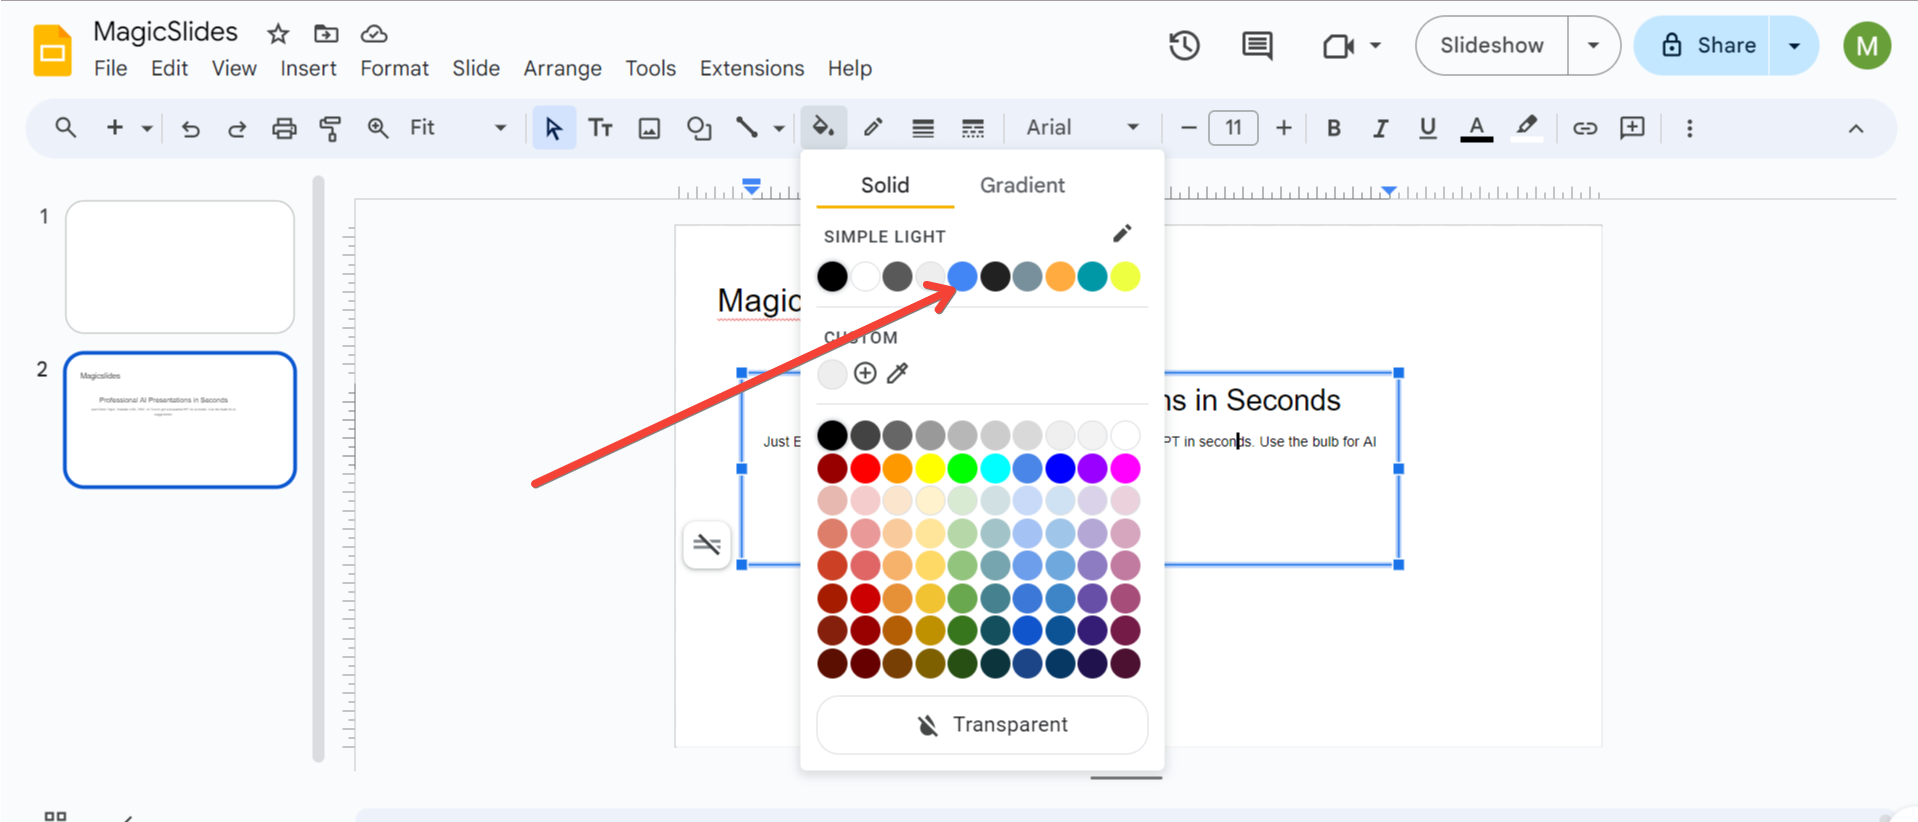
Task: Add a custom color with plus icon
Action: point(865,373)
